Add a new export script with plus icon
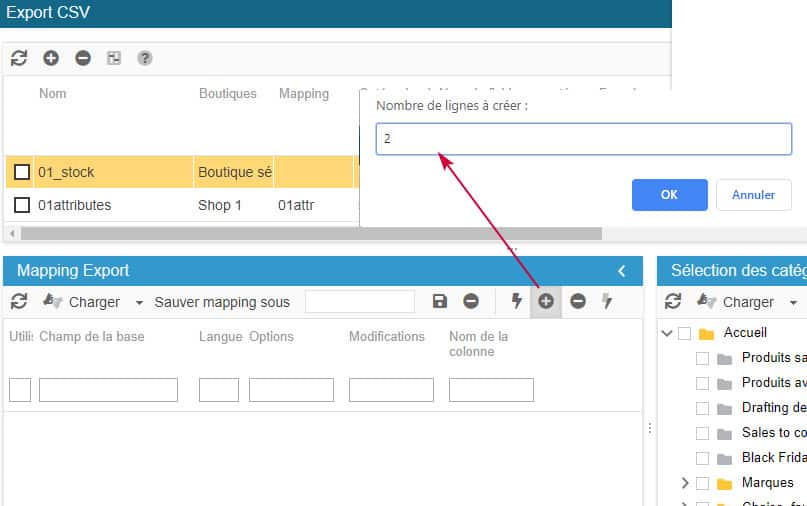 pos(51,58)
